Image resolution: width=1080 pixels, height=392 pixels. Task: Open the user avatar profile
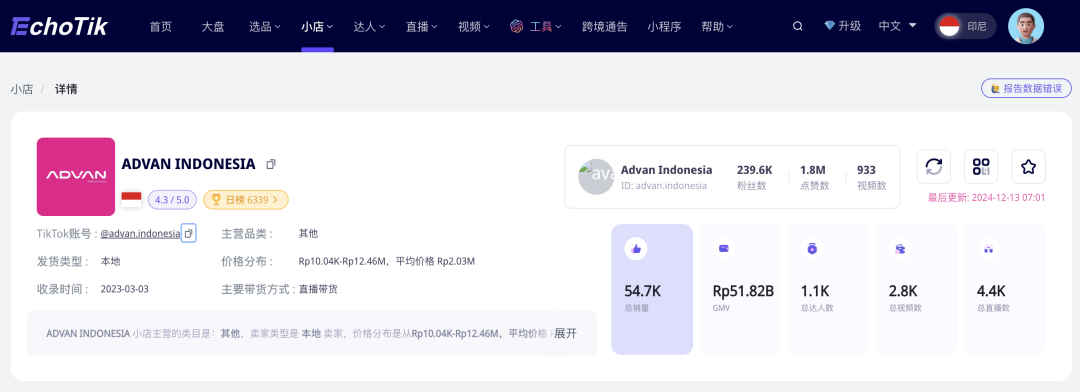(x=1026, y=26)
